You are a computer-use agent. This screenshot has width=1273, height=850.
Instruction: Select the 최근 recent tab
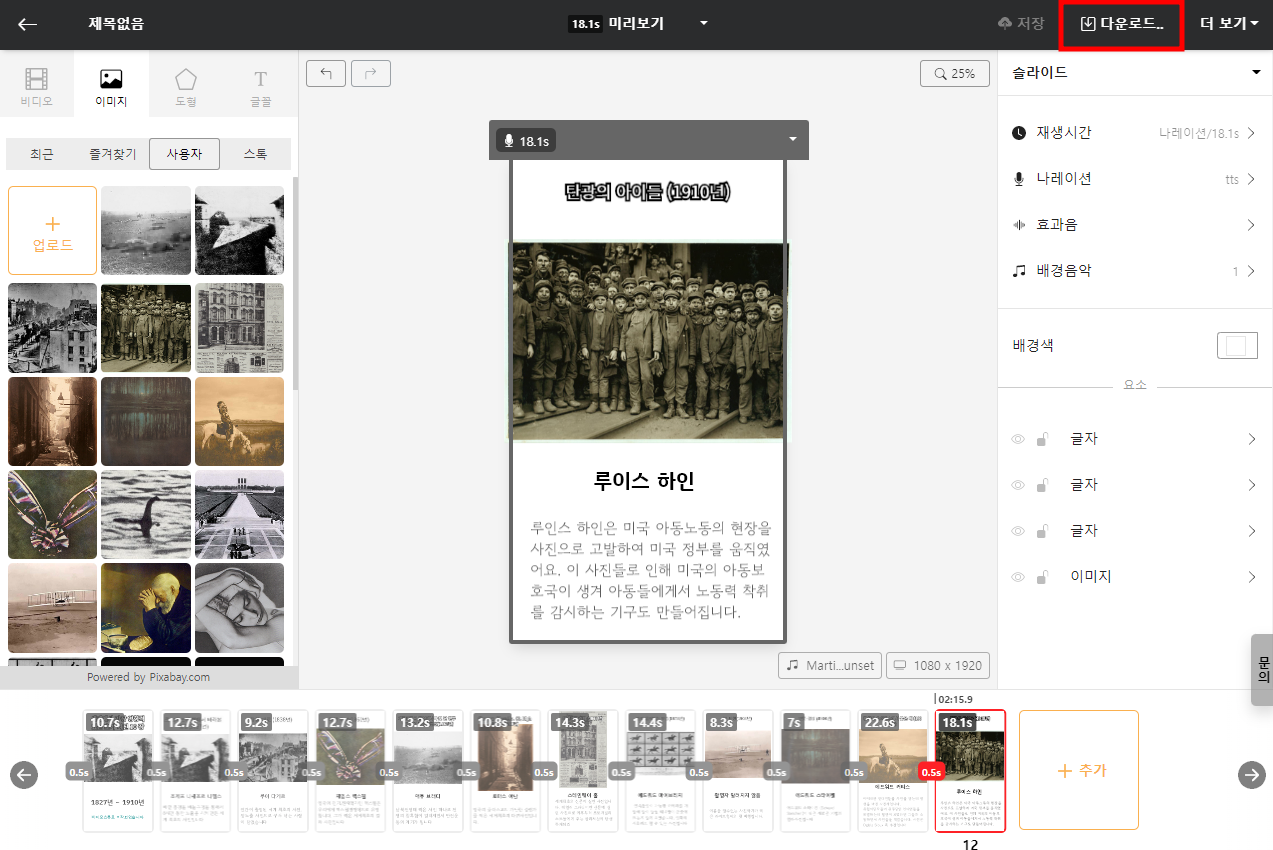42,154
